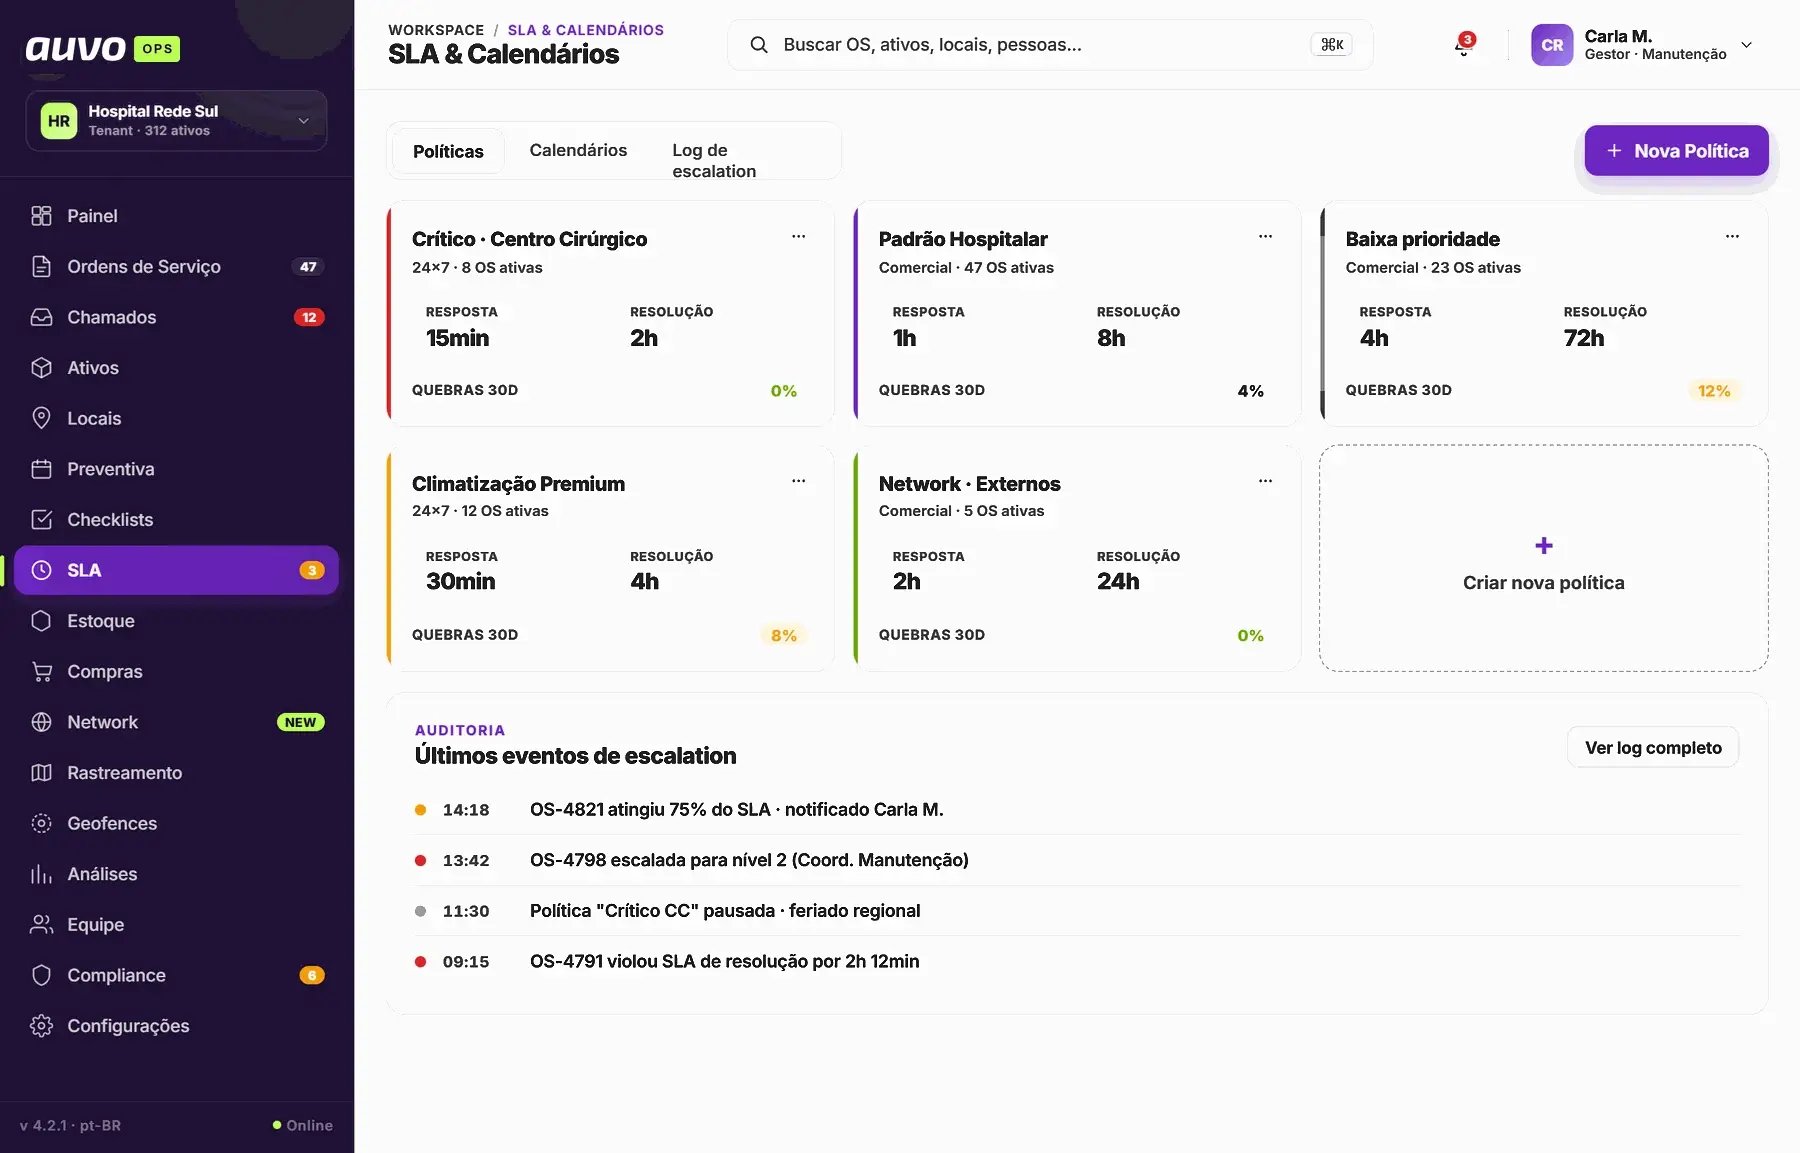Screen dimensions: 1800x1153
Task: Click the OS-4791 violou SLA event
Action: point(1077,962)
